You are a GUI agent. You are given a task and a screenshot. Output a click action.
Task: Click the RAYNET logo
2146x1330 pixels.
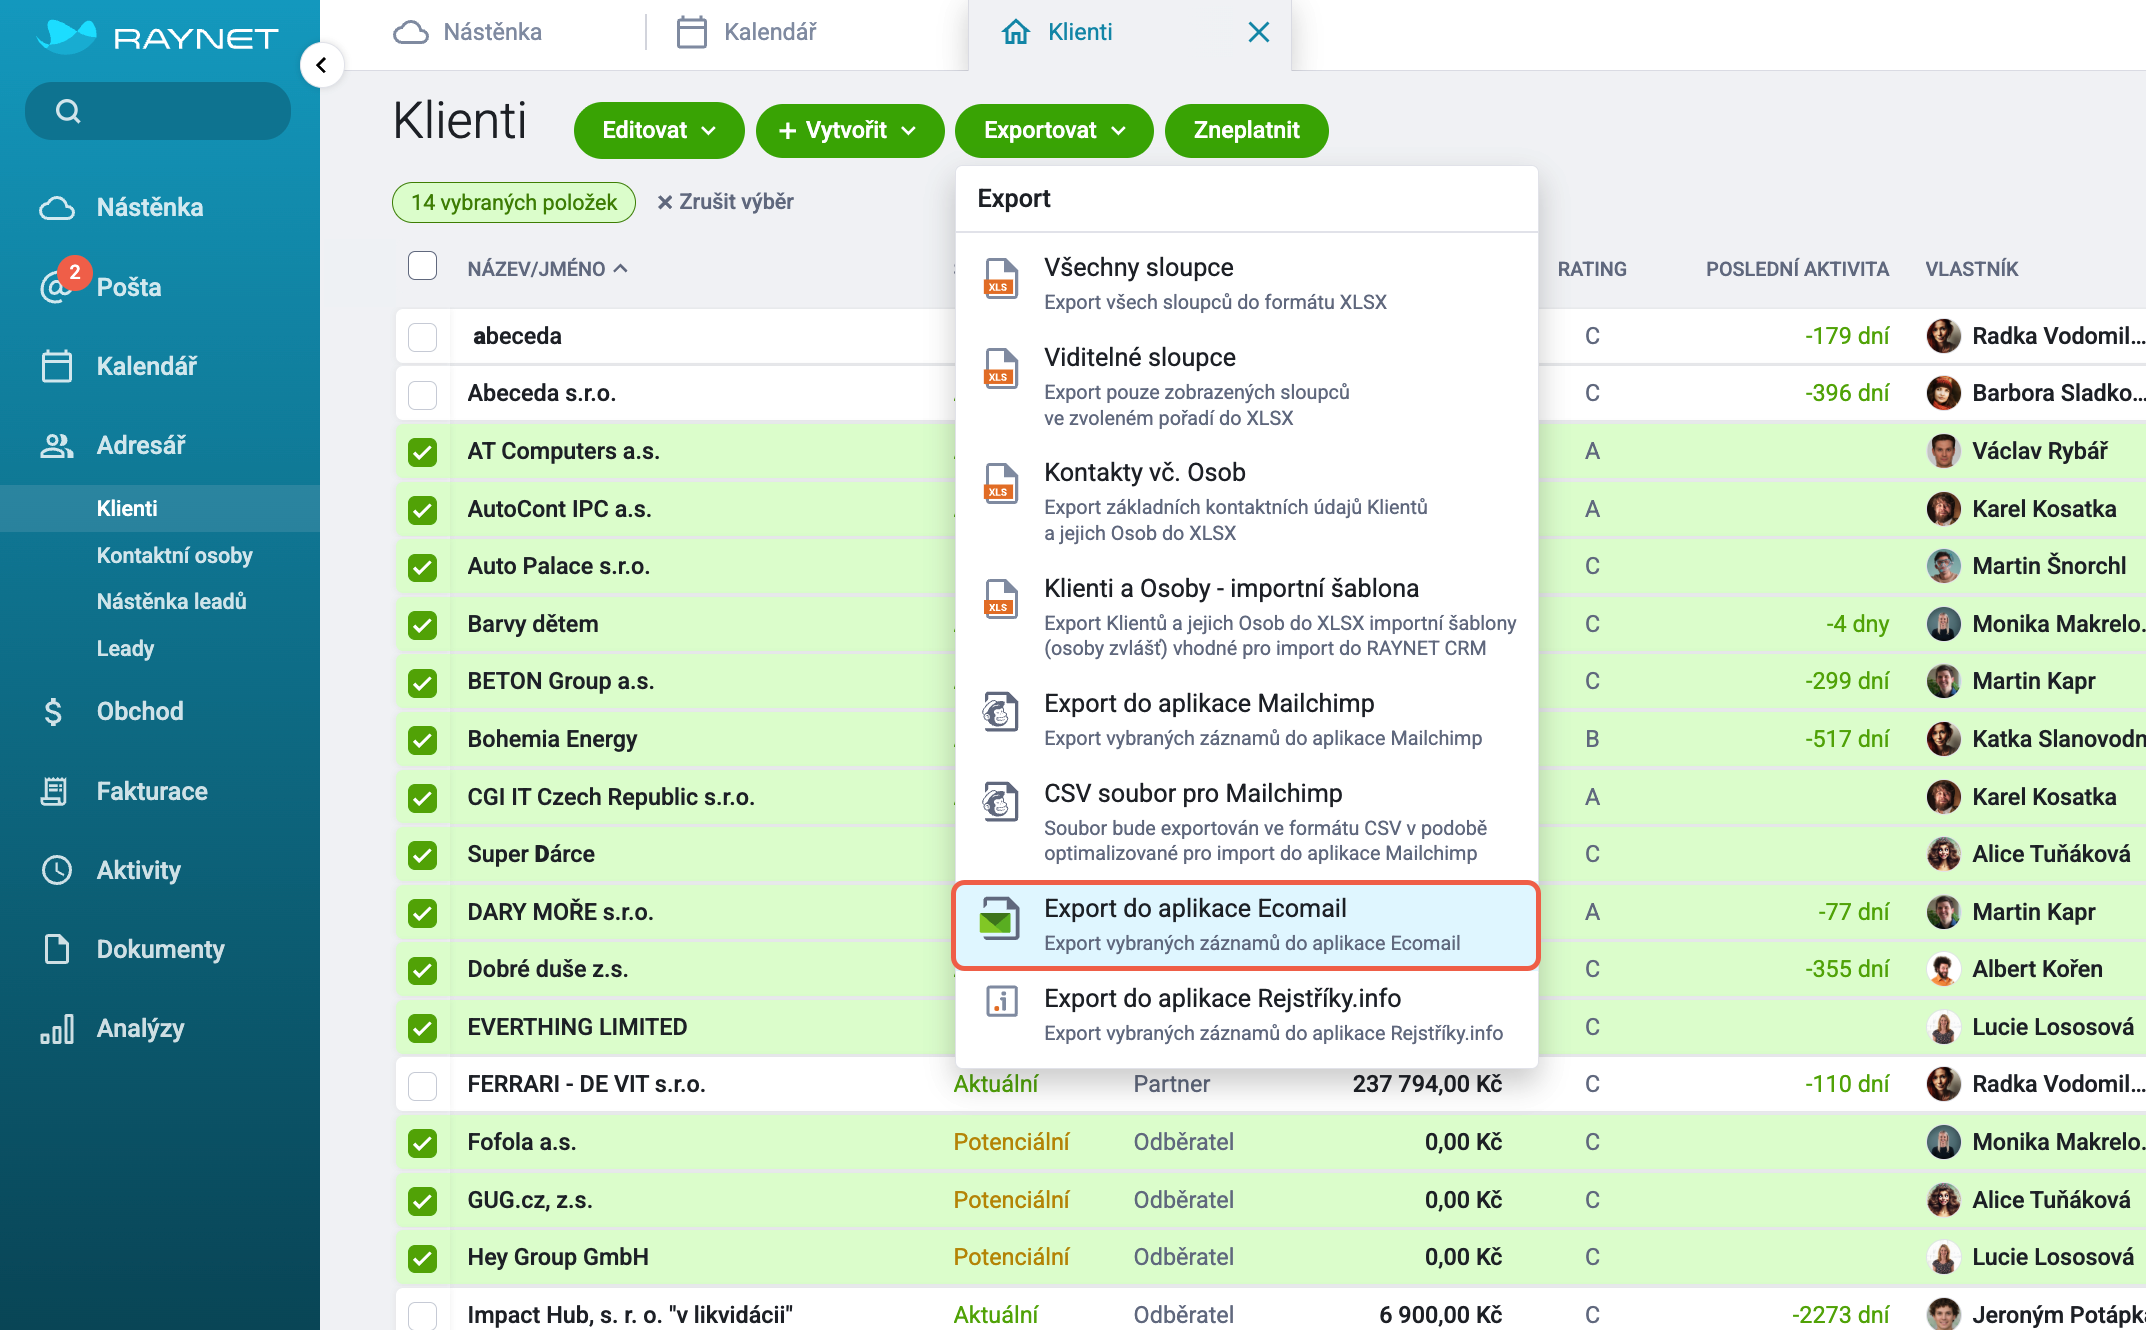click(x=158, y=37)
